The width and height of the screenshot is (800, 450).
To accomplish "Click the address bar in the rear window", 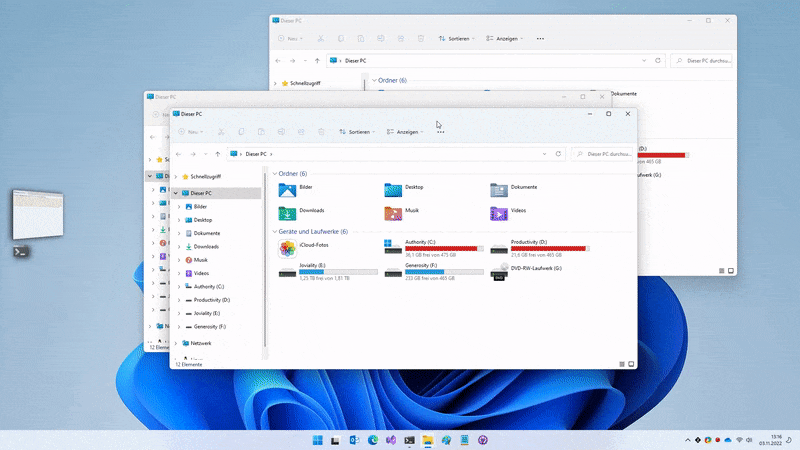I will click(496, 60).
